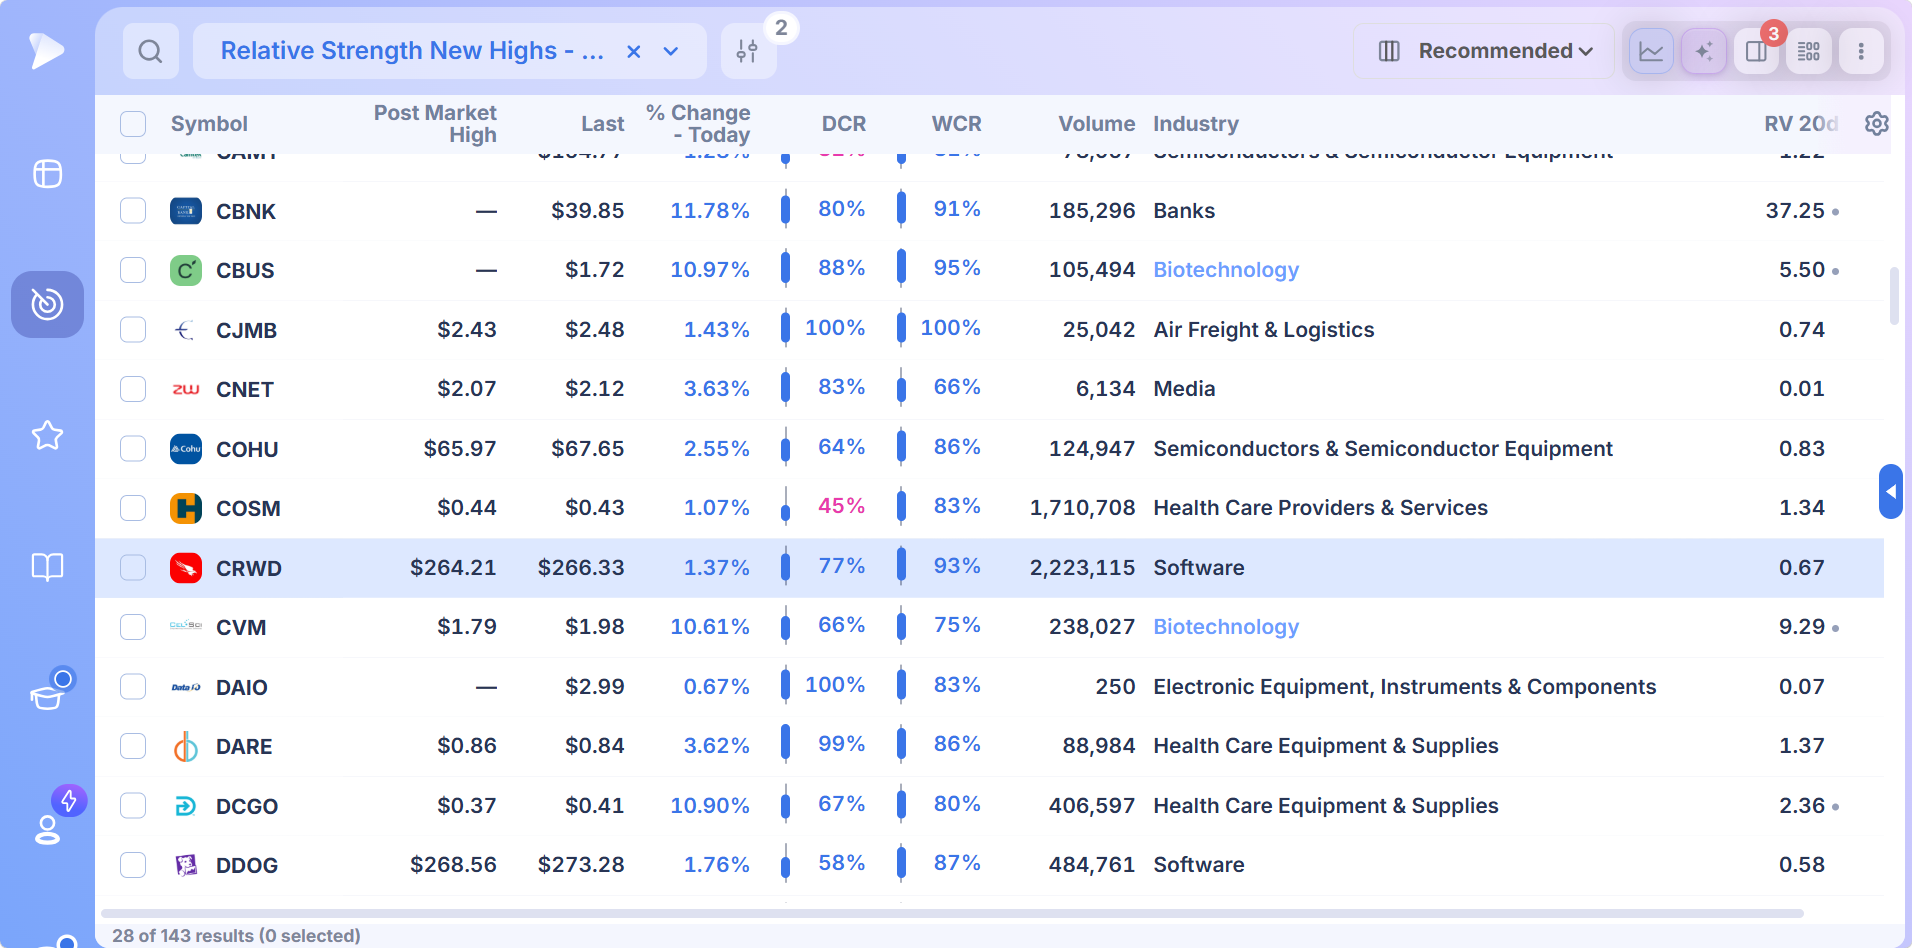The height and width of the screenshot is (948, 1912).
Task: Click the DDOG ticker symbol
Action: coord(247,865)
